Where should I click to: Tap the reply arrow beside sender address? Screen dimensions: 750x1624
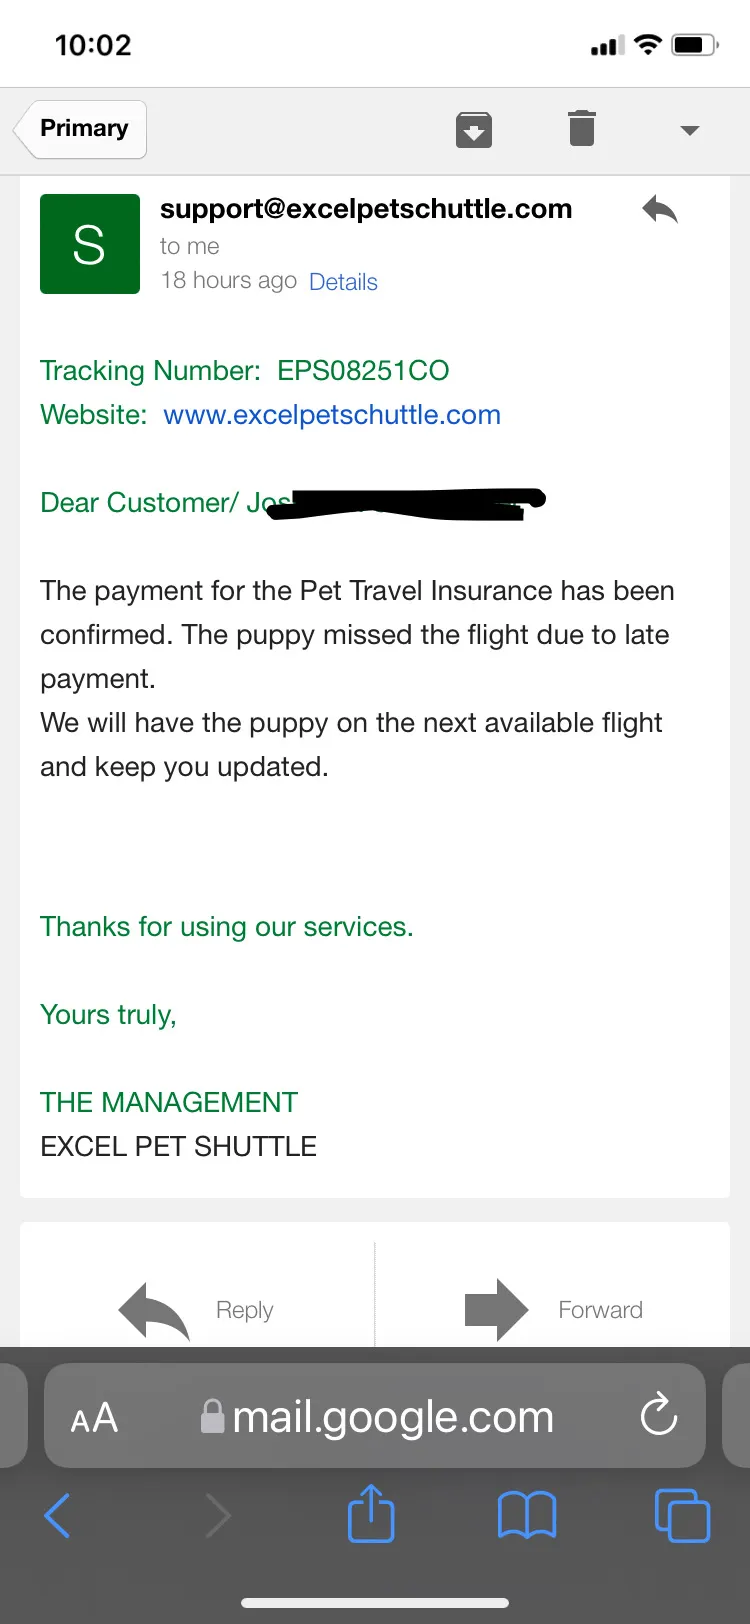(x=660, y=209)
